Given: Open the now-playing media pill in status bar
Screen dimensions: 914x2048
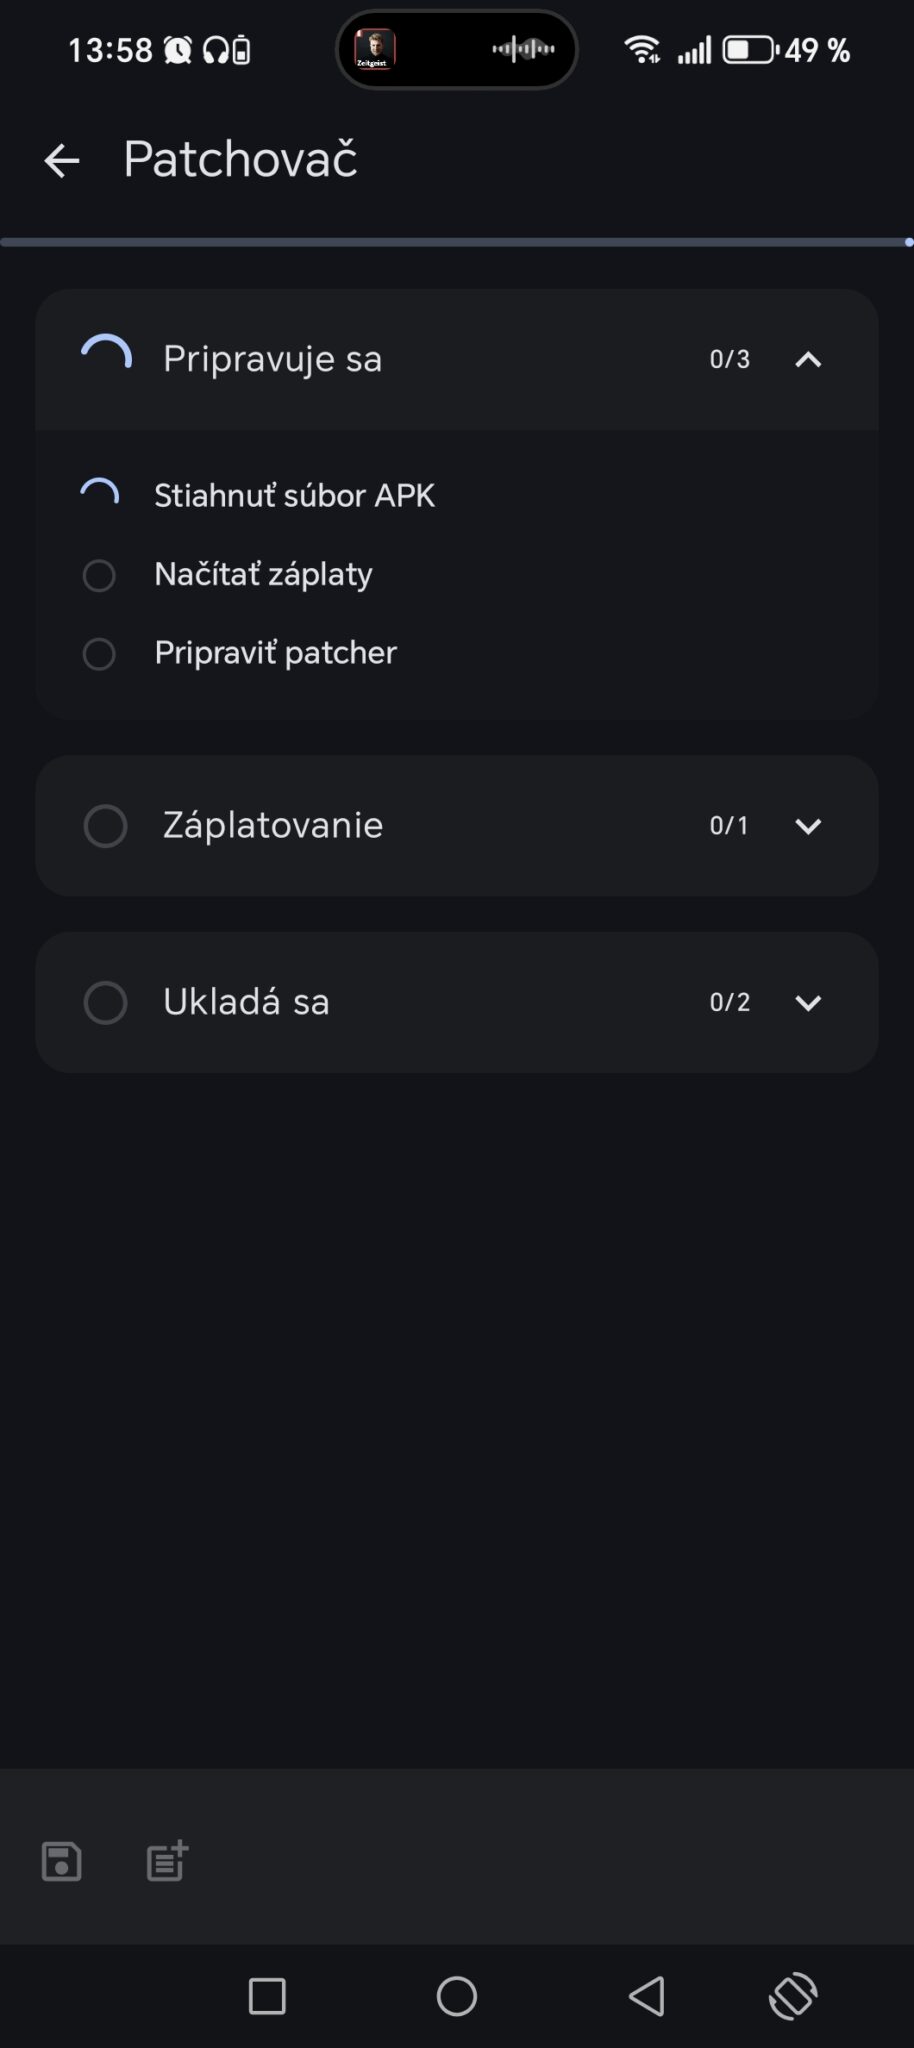Looking at the screenshot, I should tap(457, 49).
